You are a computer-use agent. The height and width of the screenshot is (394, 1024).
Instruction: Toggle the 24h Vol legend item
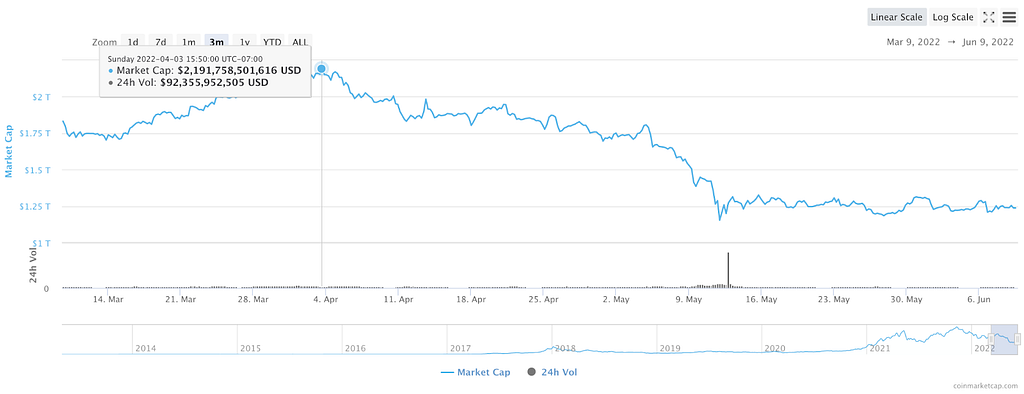tap(552, 372)
